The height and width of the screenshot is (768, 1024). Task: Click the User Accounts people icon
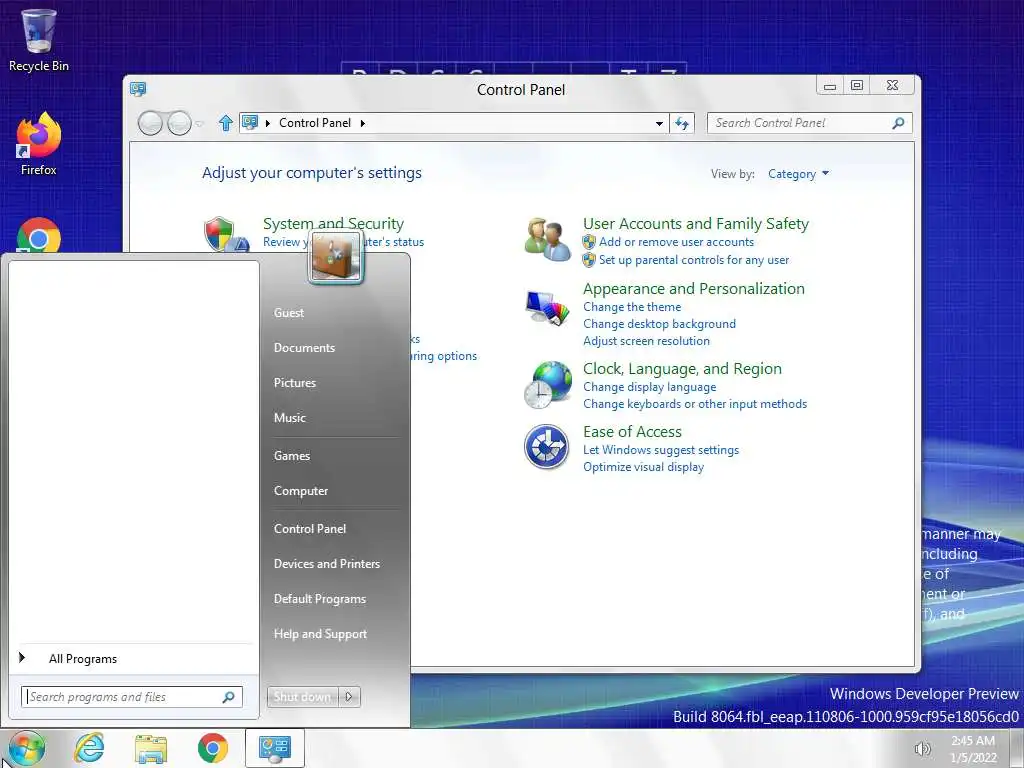(x=547, y=240)
